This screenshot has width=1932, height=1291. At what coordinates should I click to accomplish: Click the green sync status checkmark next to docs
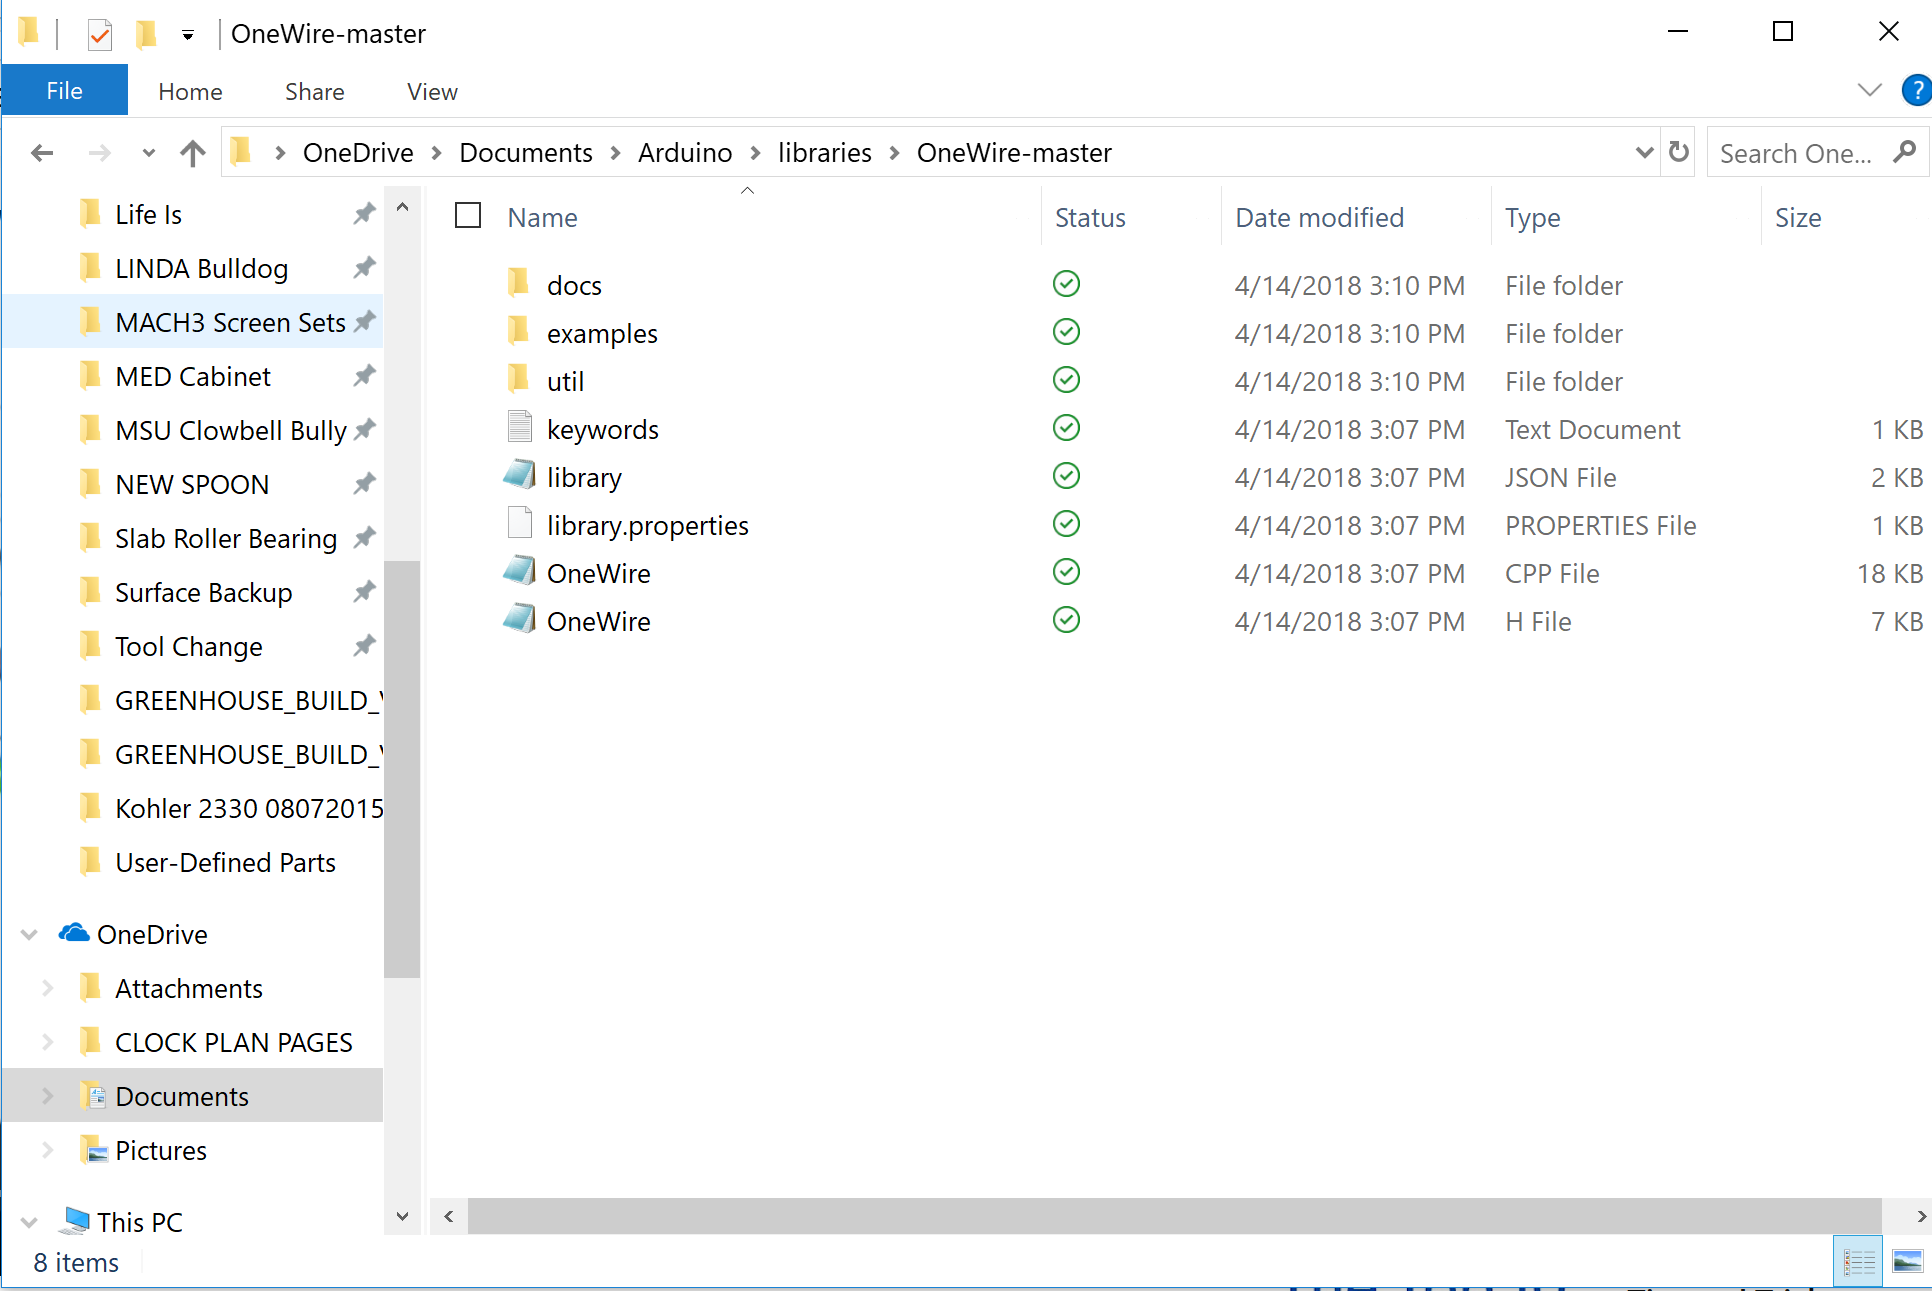(1065, 284)
